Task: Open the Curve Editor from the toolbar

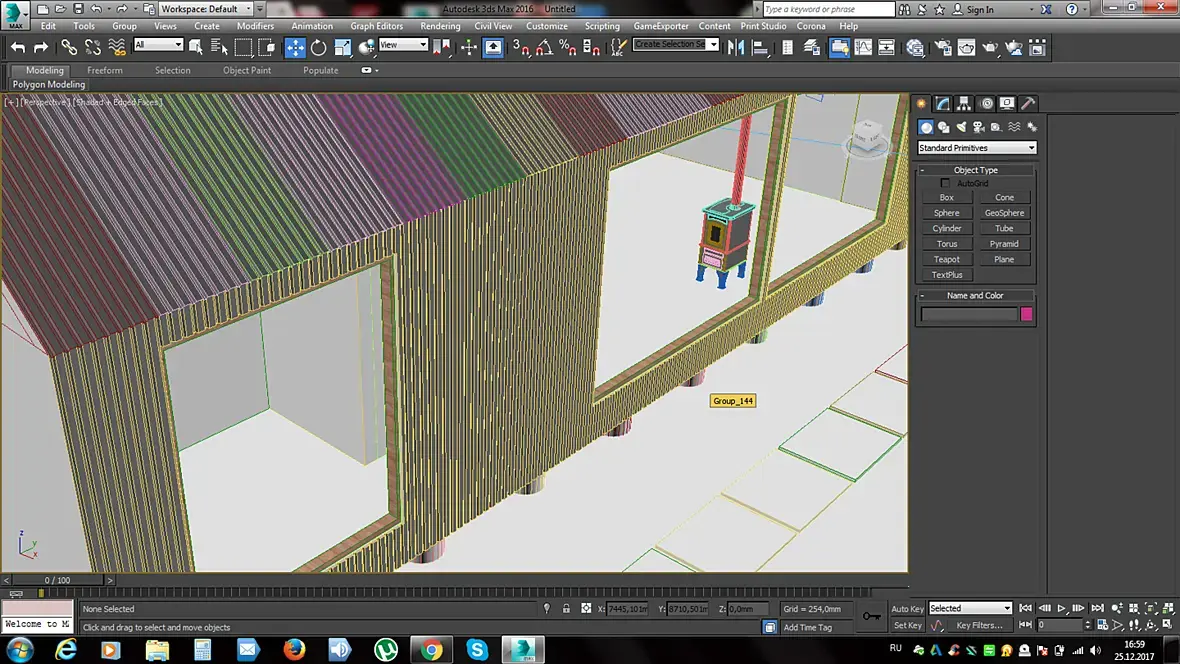Action: tap(862, 47)
